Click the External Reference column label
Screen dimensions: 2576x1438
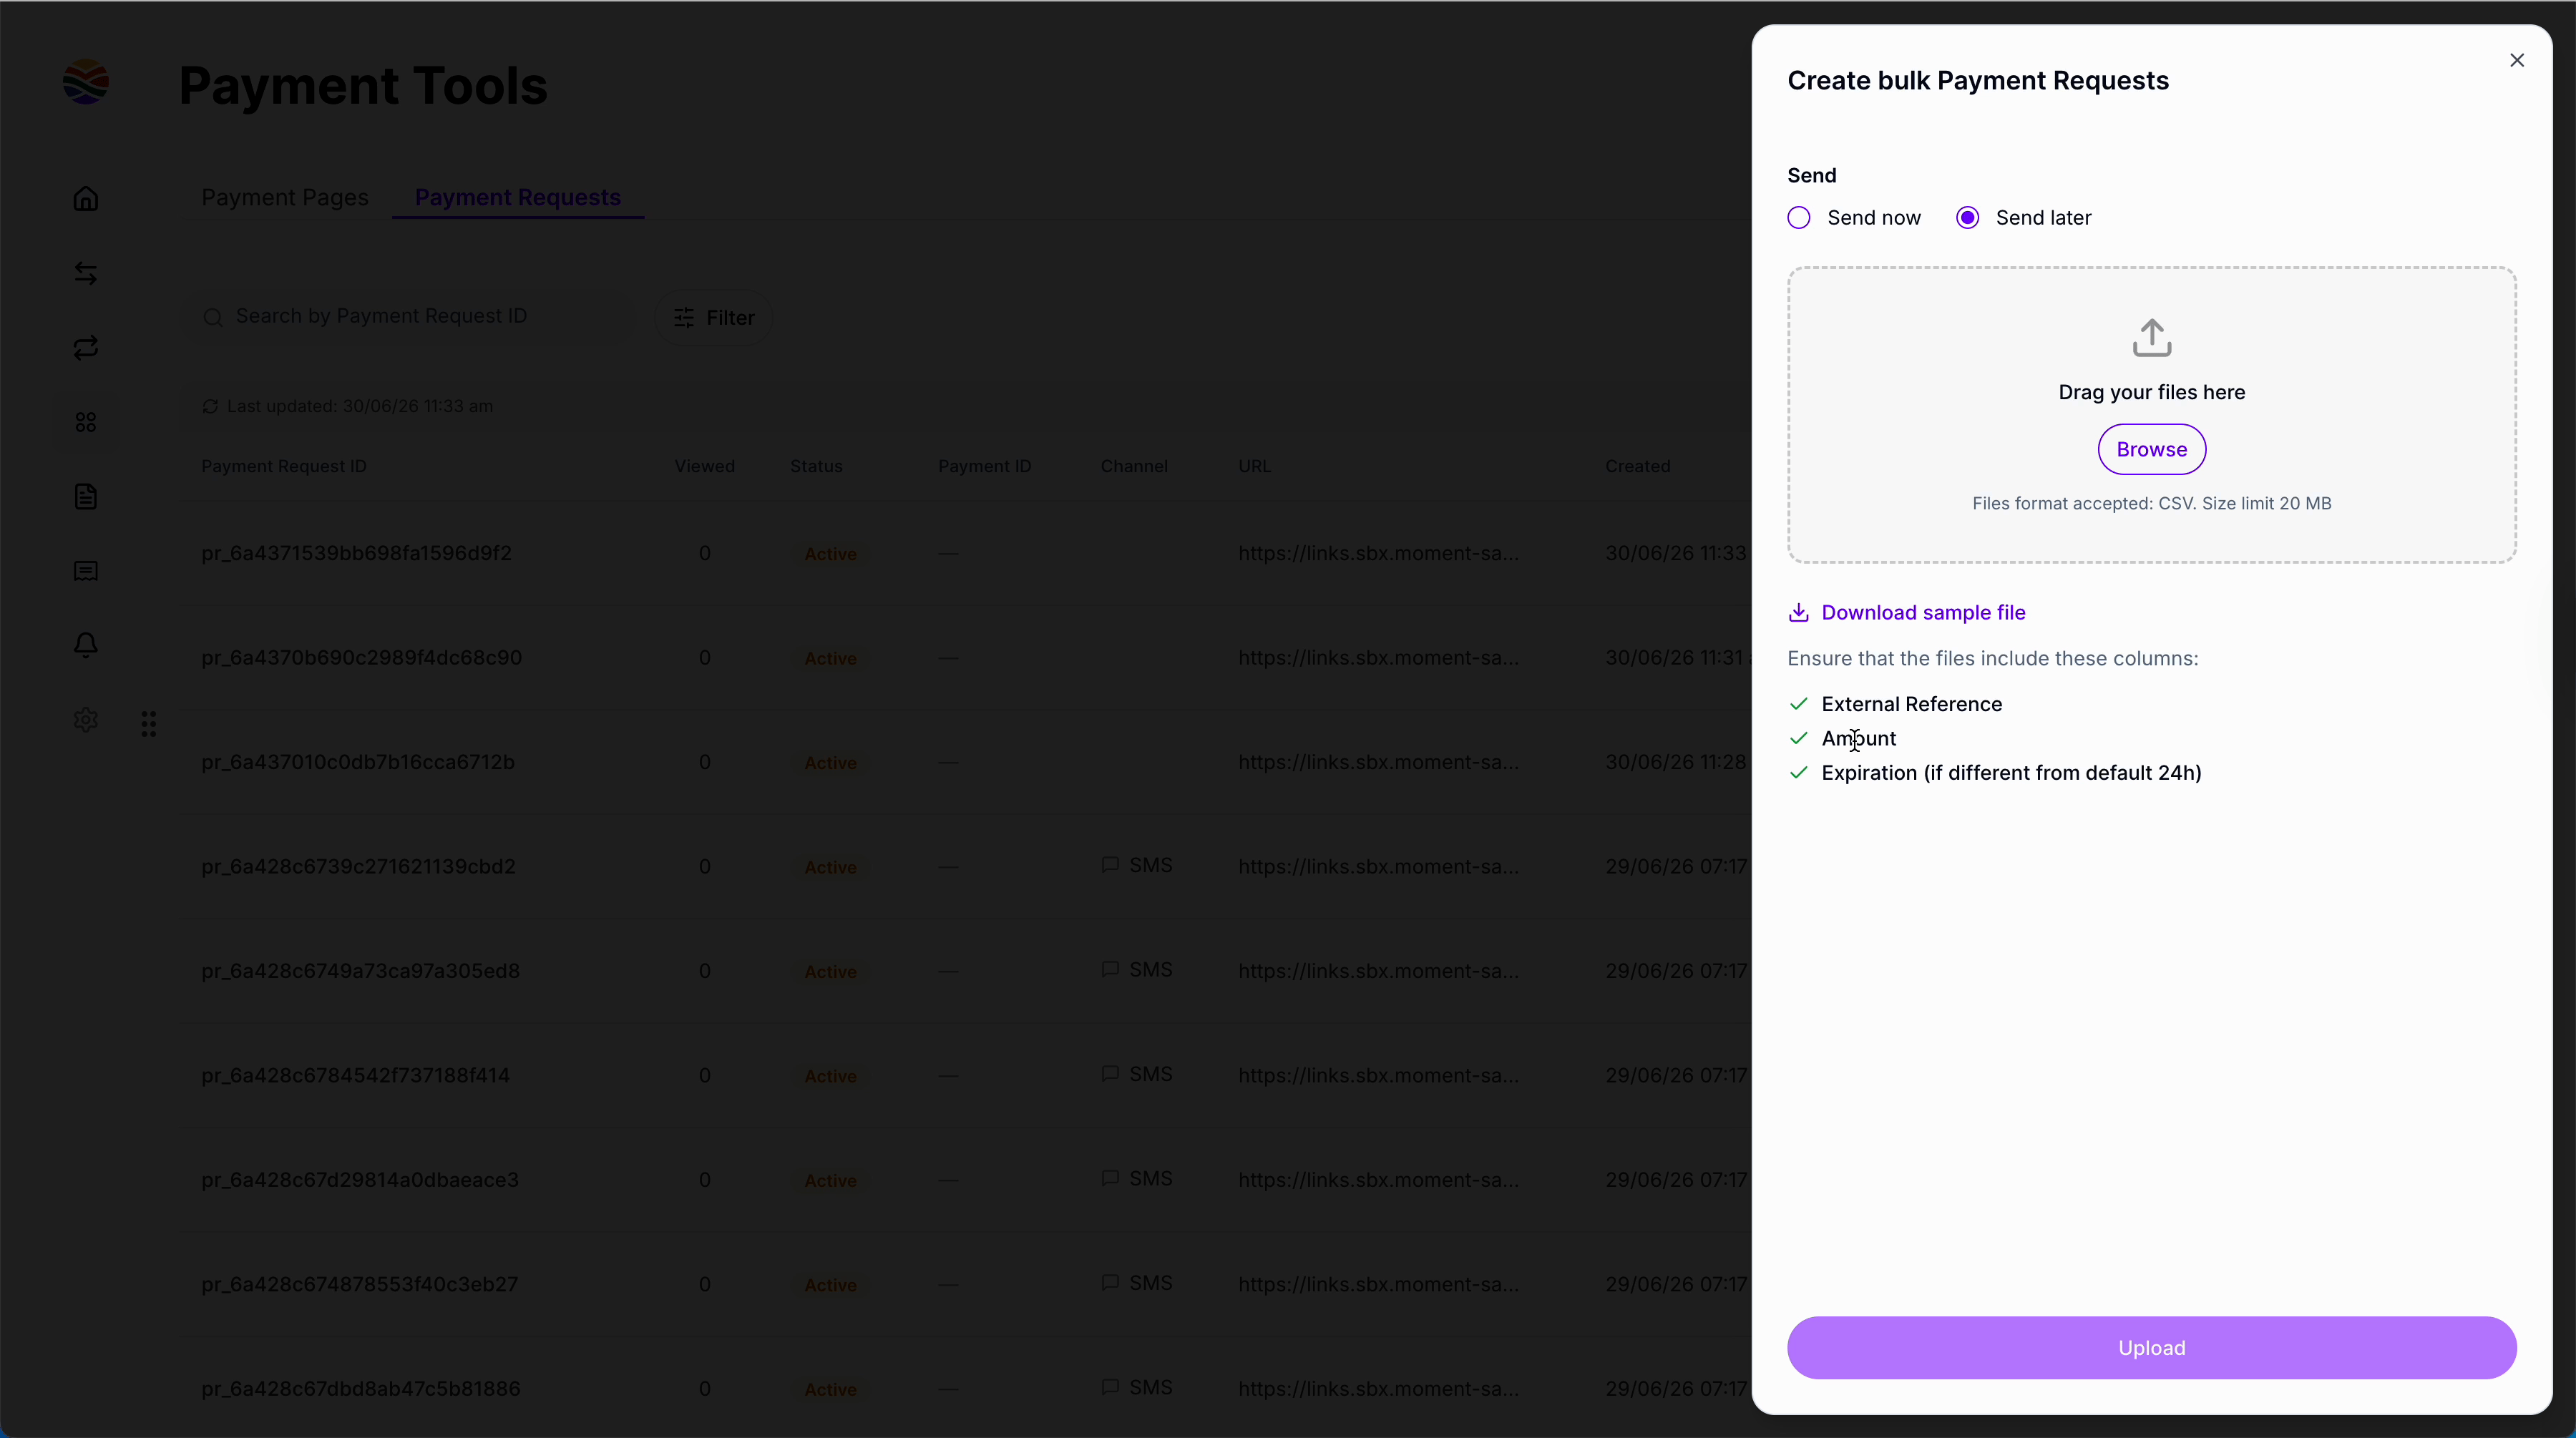pyautogui.click(x=1911, y=704)
